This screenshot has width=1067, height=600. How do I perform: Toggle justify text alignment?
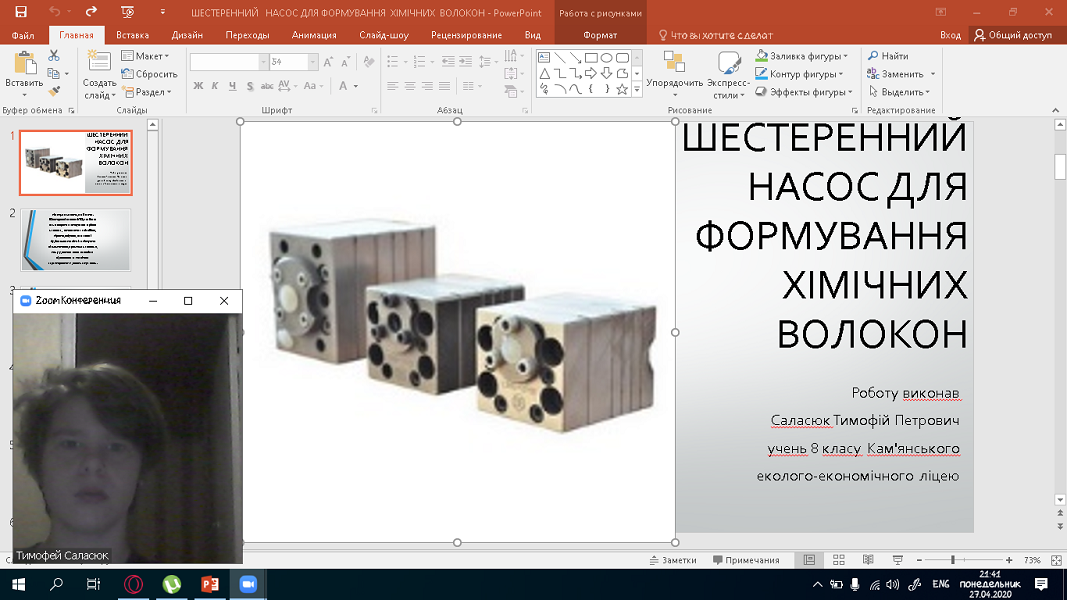pos(444,86)
